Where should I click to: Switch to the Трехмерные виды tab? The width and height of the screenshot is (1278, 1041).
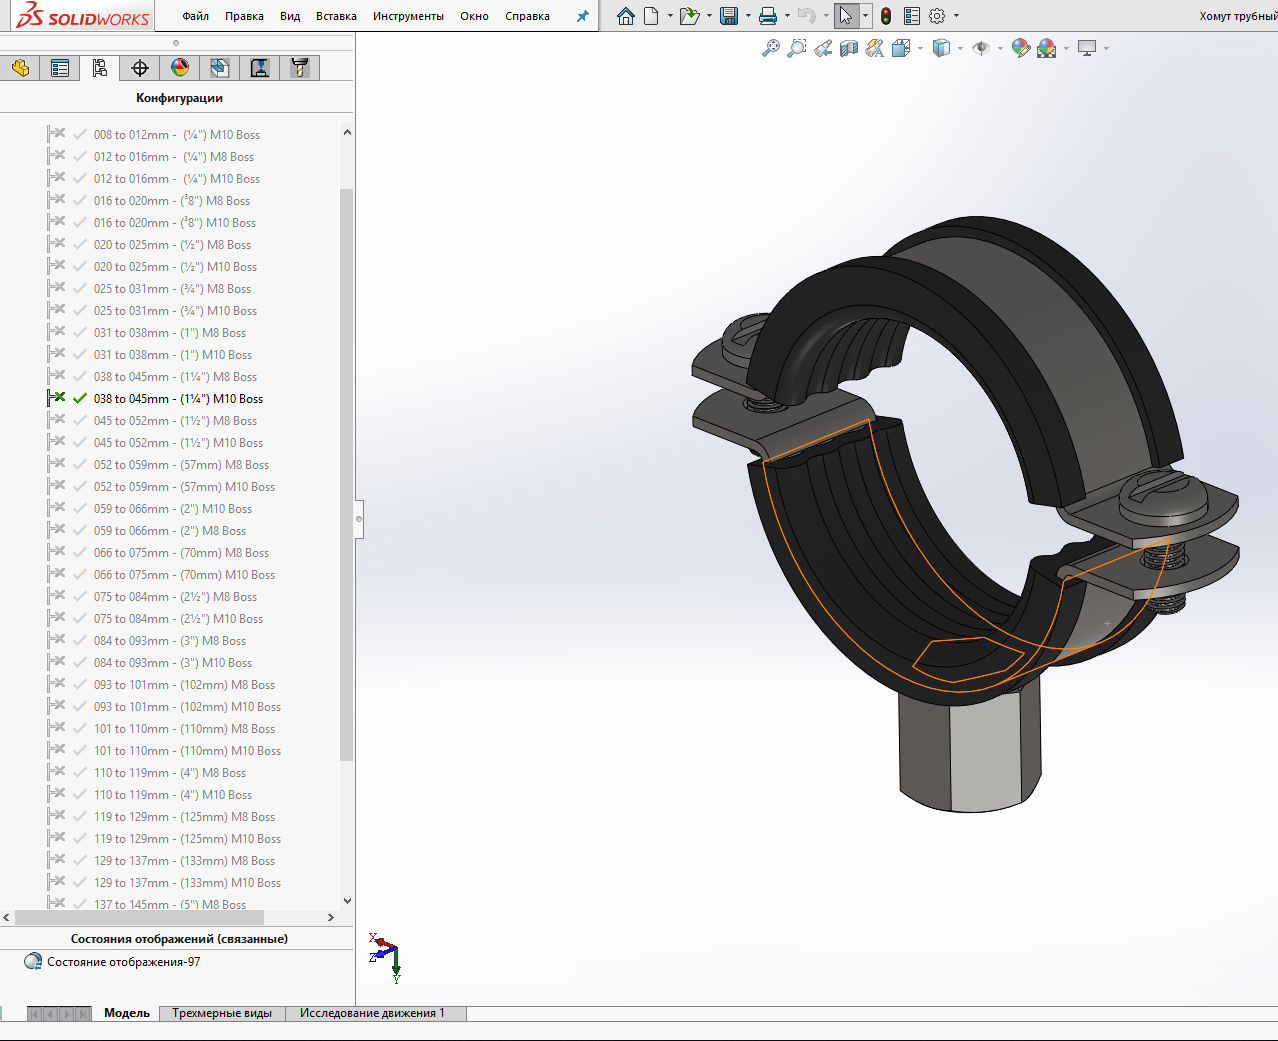(x=222, y=1013)
